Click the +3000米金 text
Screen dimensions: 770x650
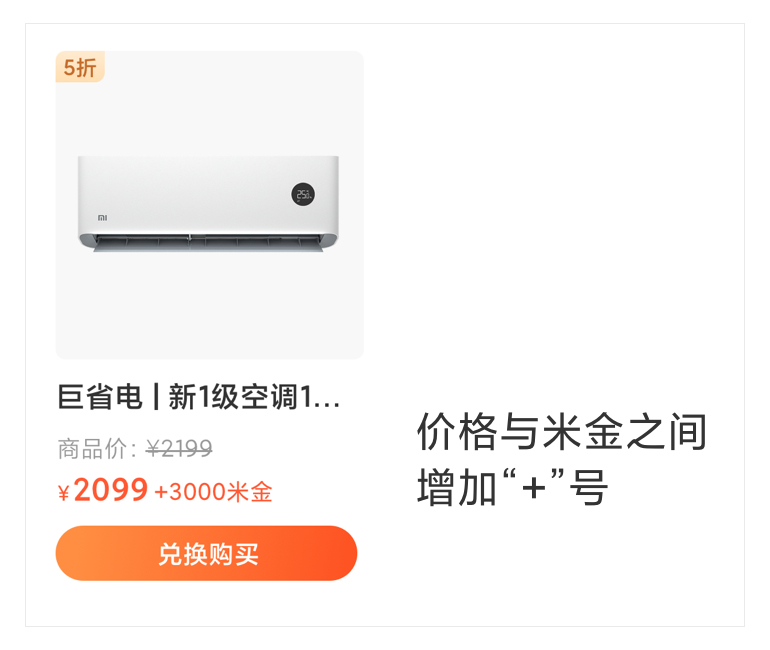213,492
